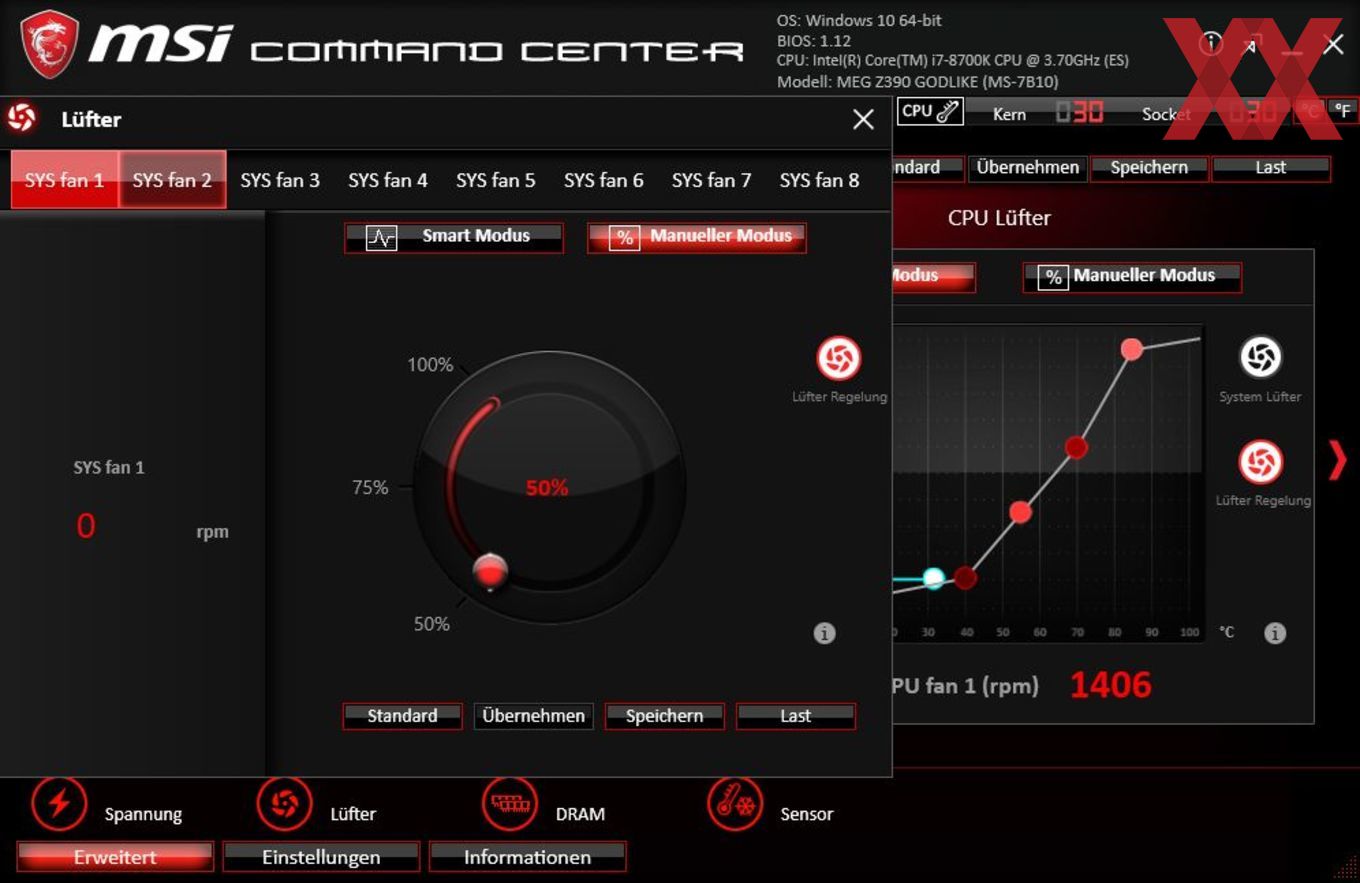
Task: Switch to SYS fan 4 tab
Action: [x=388, y=180]
